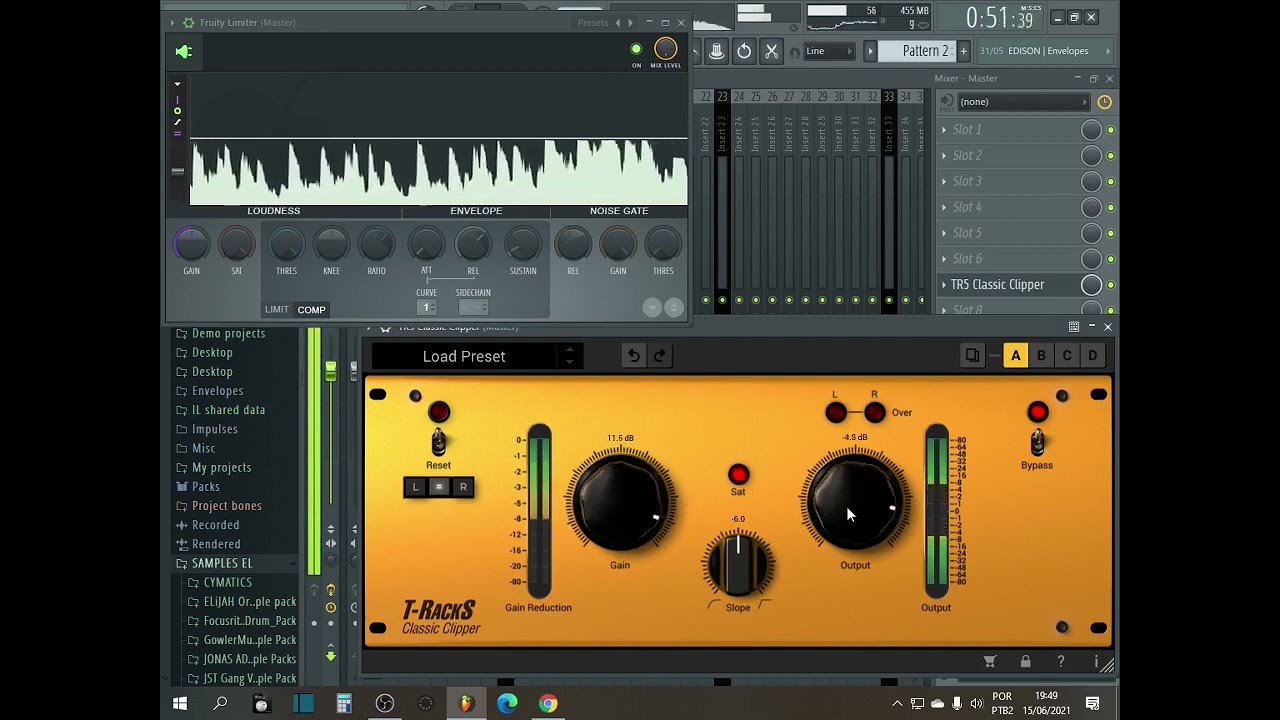Screen dimensions: 1280x720
Task: Toggle Slot 4 enable light
Action: [x=1110, y=208]
